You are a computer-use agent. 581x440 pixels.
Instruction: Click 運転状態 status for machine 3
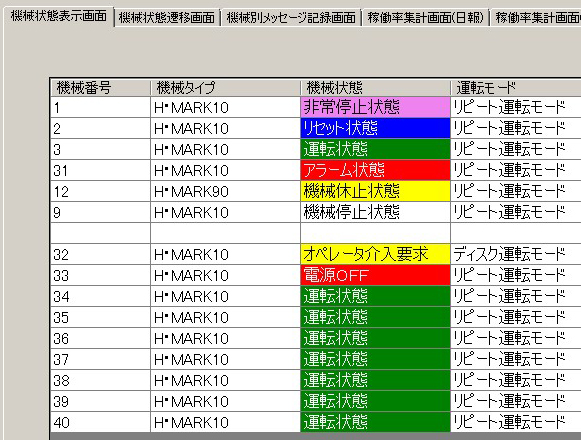(375, 149)
